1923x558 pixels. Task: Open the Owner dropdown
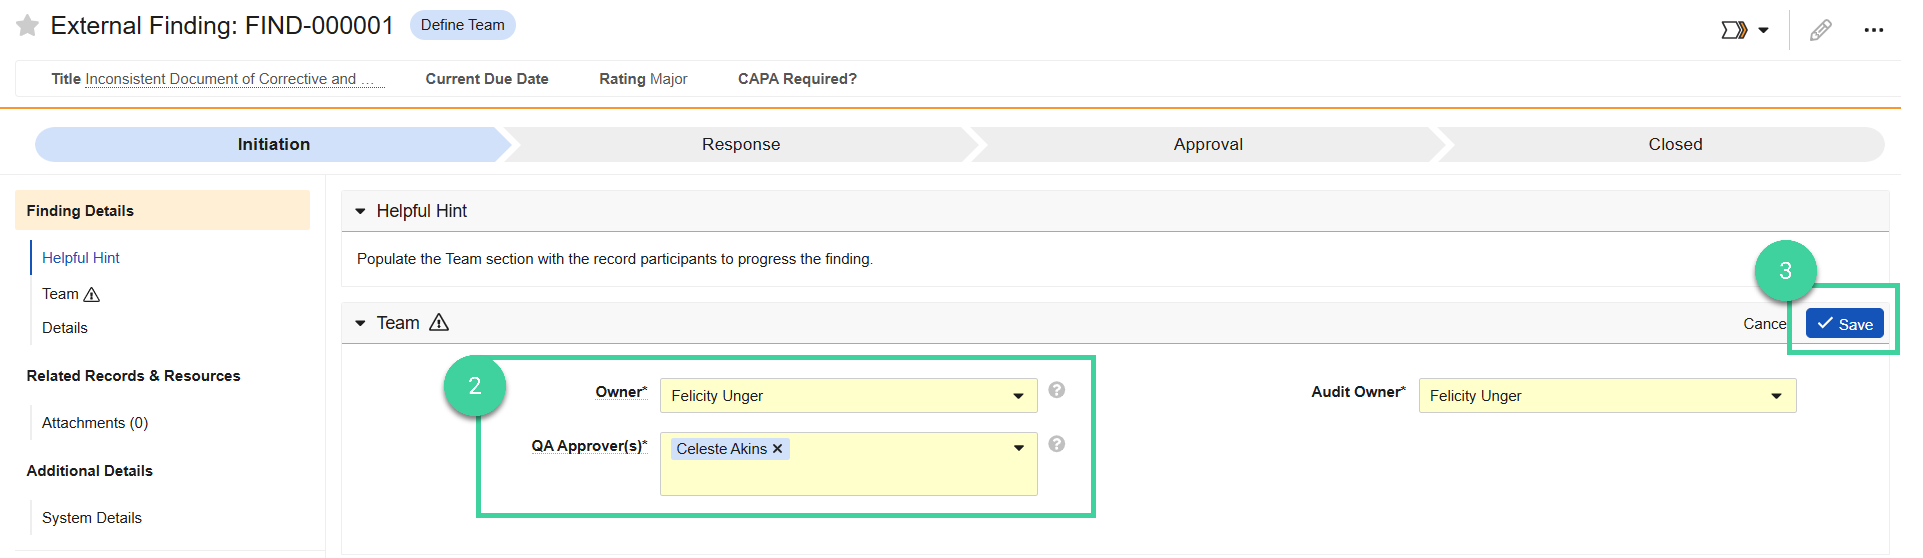848,396
